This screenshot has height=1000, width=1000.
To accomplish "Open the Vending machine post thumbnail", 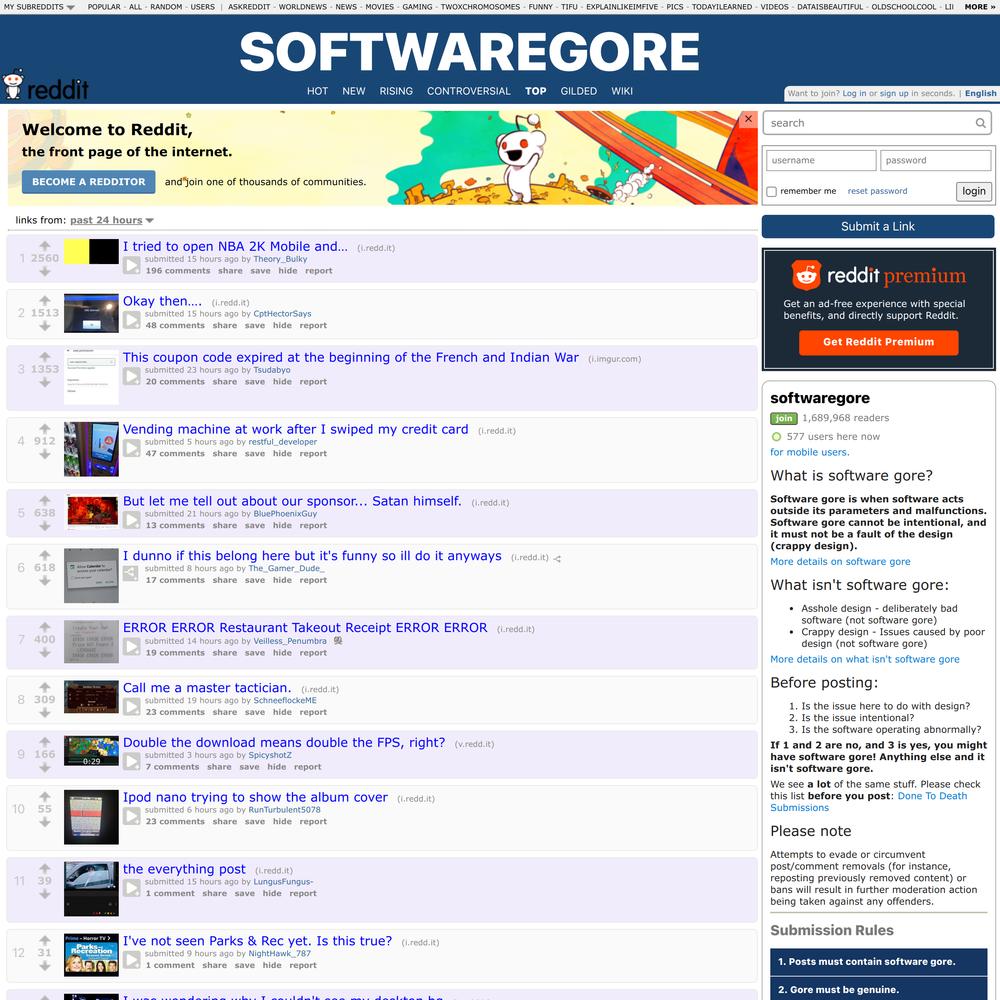I will coord(91,449).
